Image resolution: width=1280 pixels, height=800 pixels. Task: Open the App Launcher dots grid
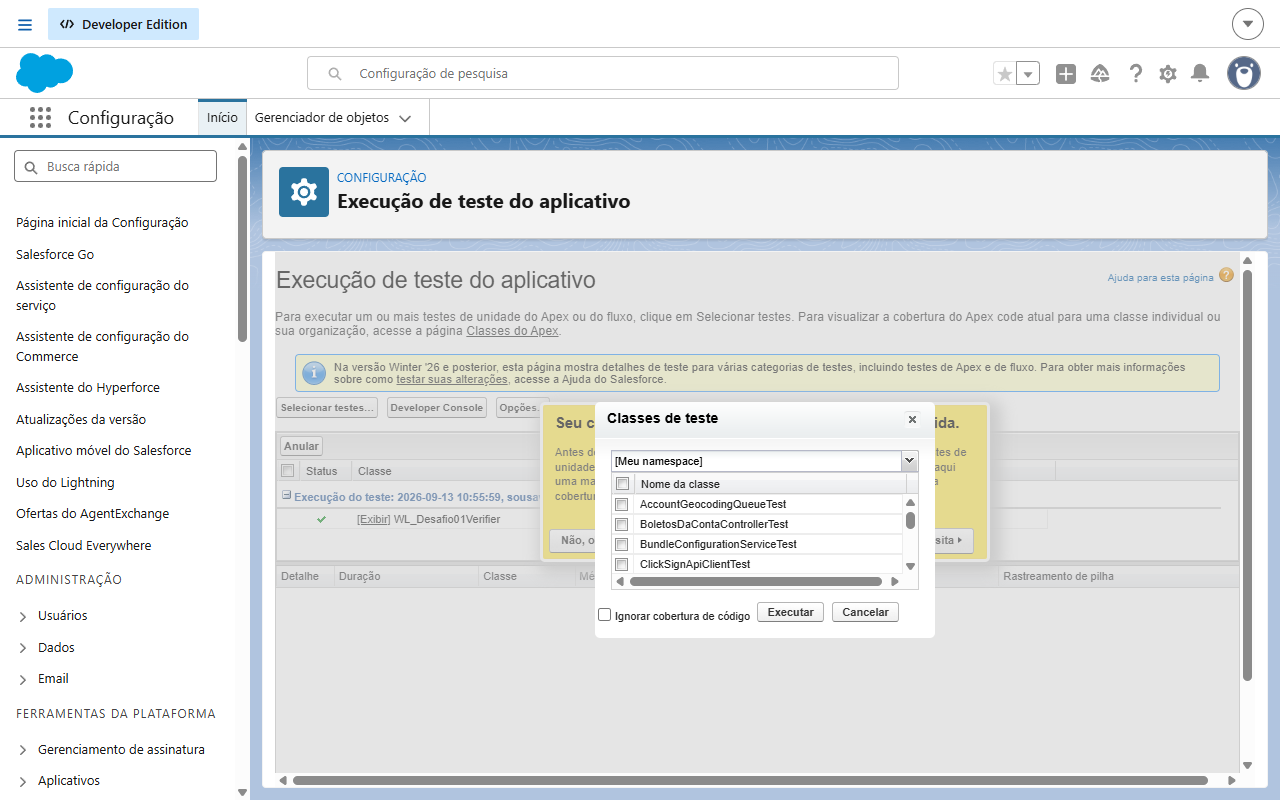40,117
